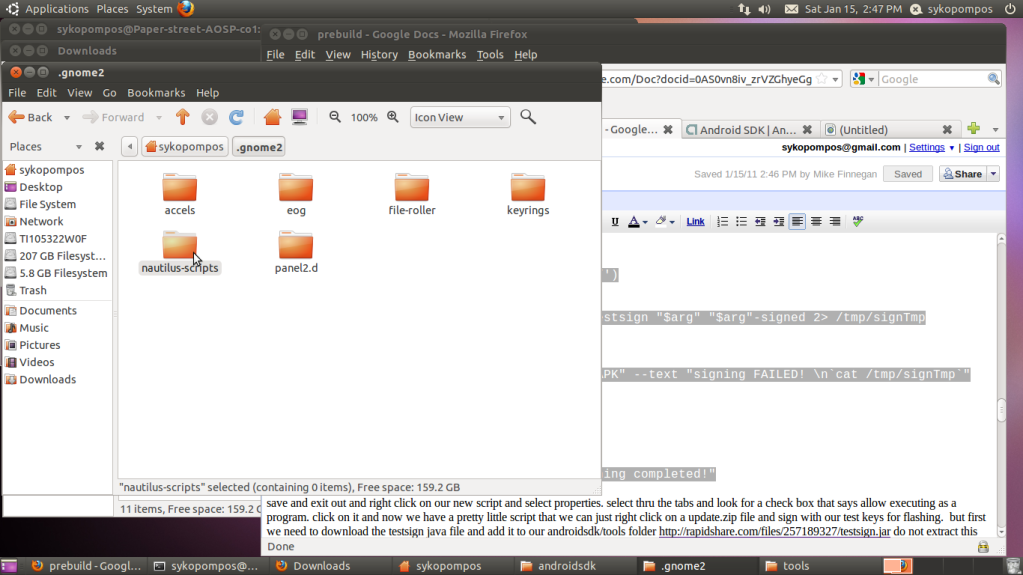
Task: Open the volume control in top panel
Action: (x=765, y=9)
